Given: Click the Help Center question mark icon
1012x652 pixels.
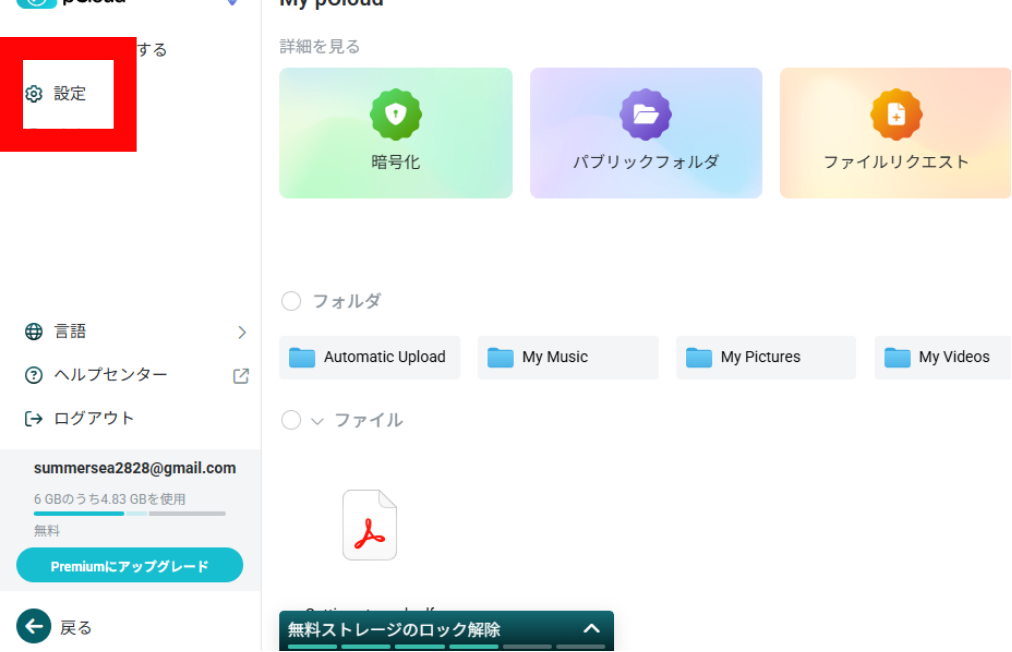Looking at the screenshot, I should pyautogui.click(x=34, y=376).
